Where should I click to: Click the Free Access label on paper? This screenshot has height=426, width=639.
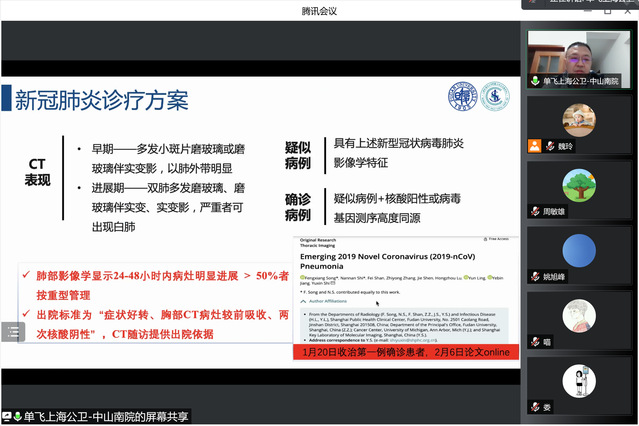497,240
